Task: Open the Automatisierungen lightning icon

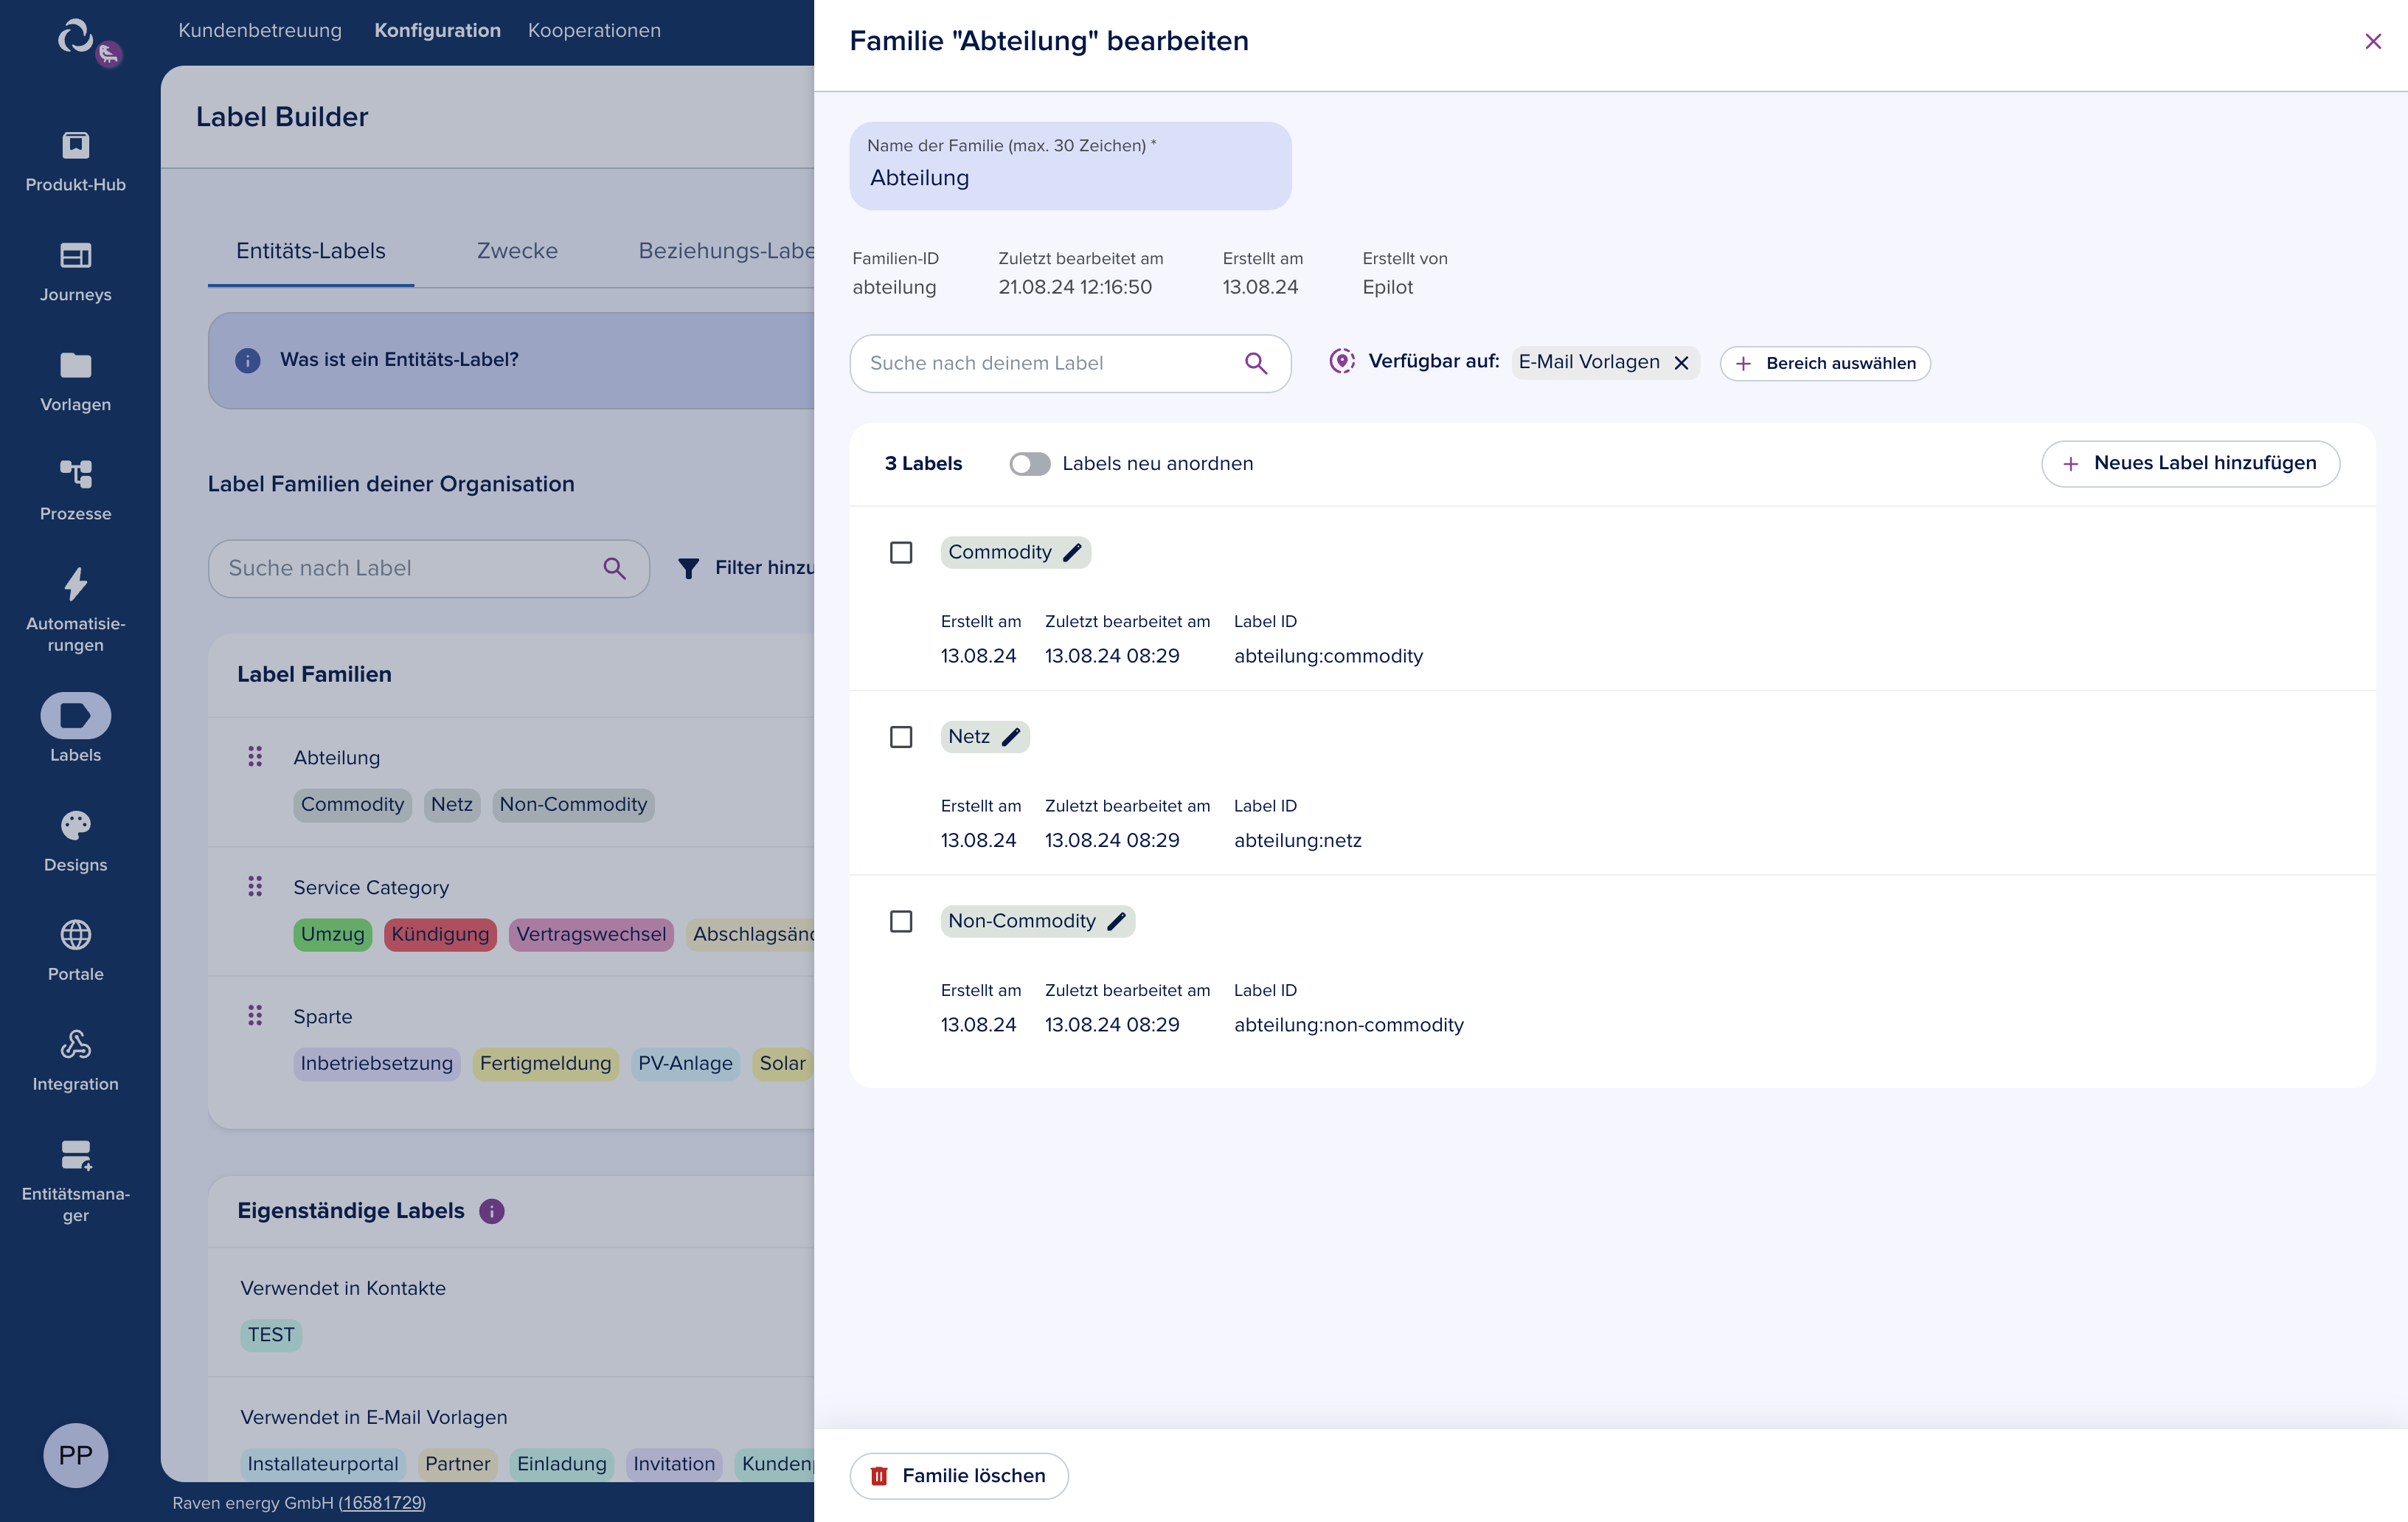Action: pyautogui.click(x=75, y=584)
